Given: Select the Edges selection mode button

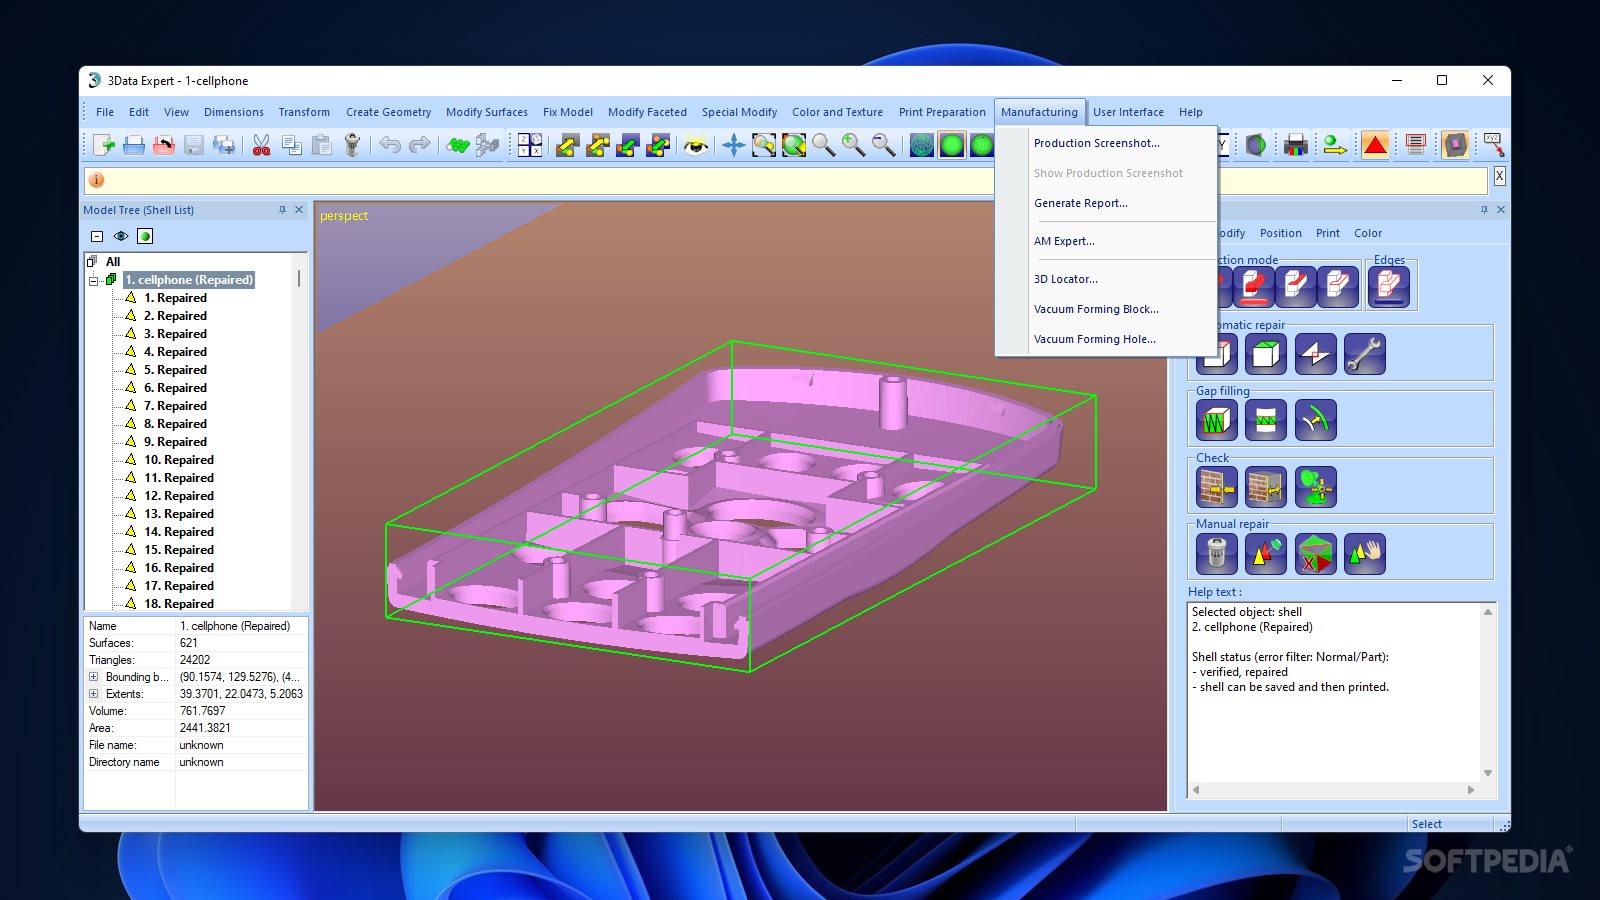Looking at the screenshot, I should coord(1389,287).
